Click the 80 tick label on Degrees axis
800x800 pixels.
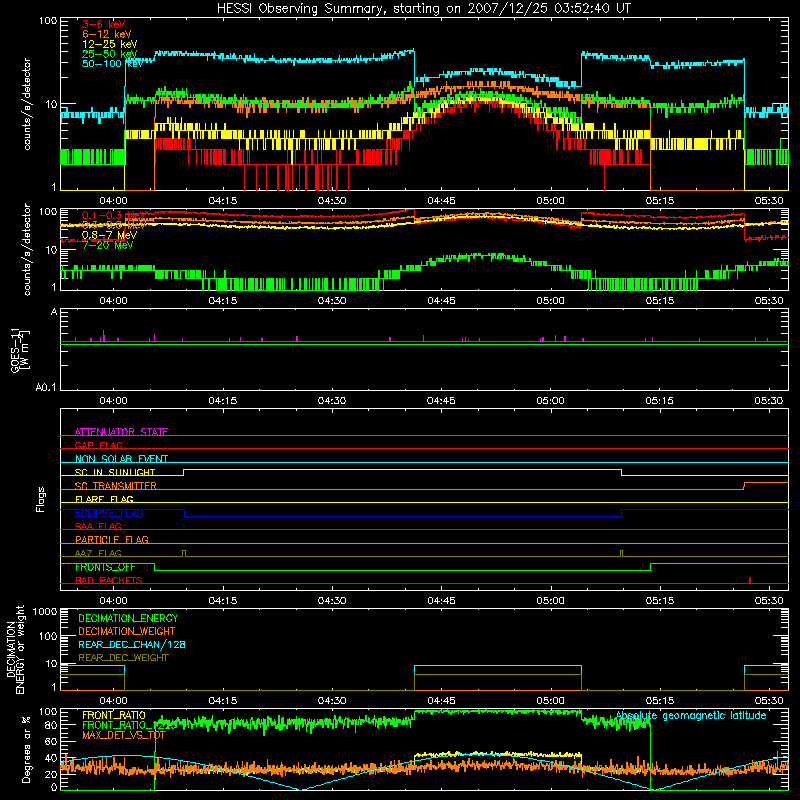coord(51,726)
